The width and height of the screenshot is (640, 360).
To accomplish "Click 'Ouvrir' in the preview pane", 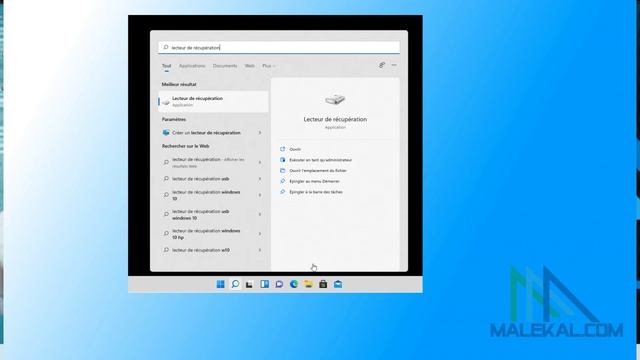I will (x=295, y=149).
